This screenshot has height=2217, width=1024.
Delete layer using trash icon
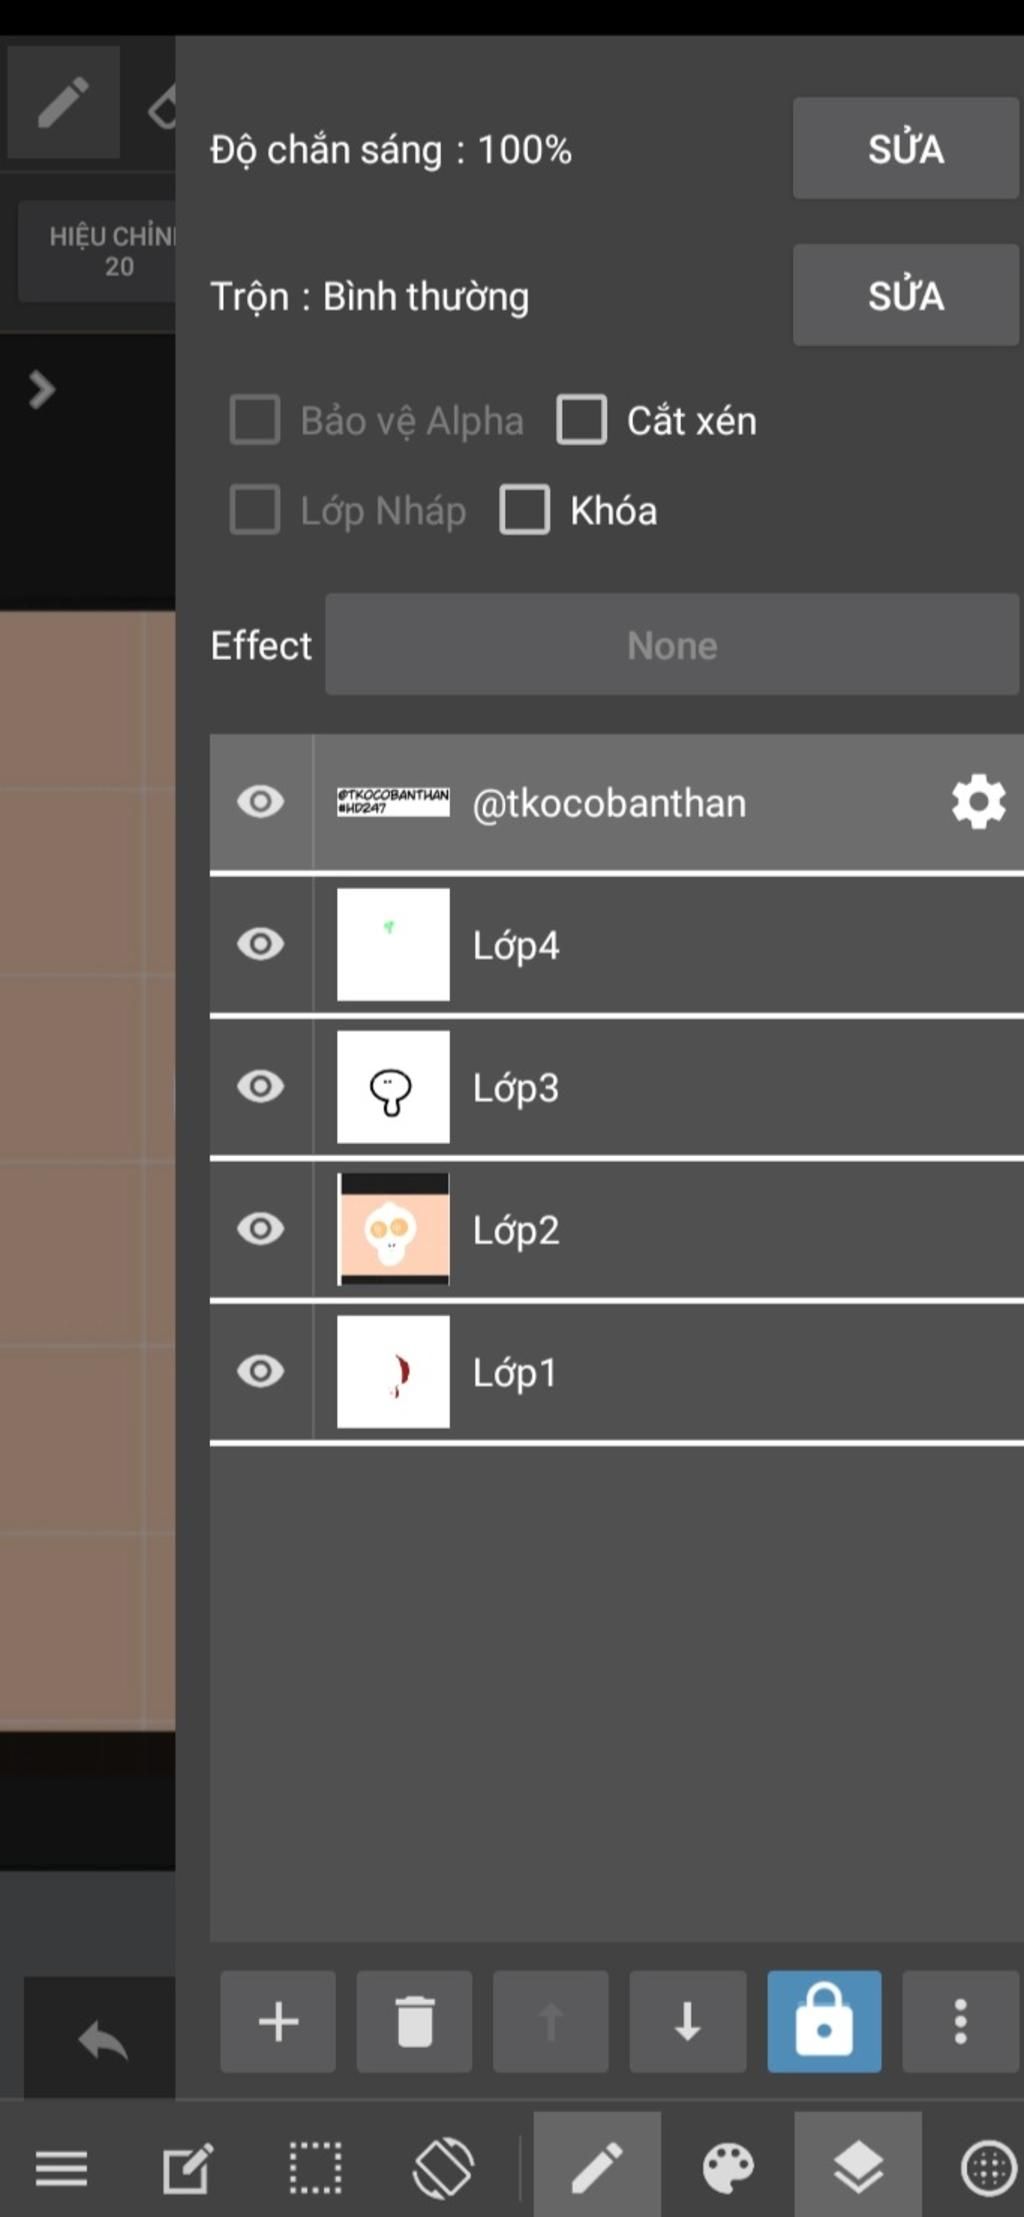point(414,2021)
